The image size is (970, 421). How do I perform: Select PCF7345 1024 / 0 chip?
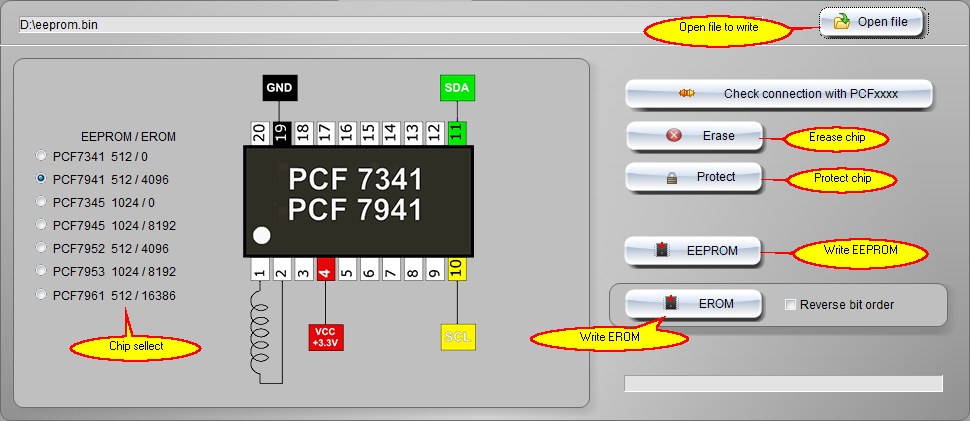click(41, 201)
